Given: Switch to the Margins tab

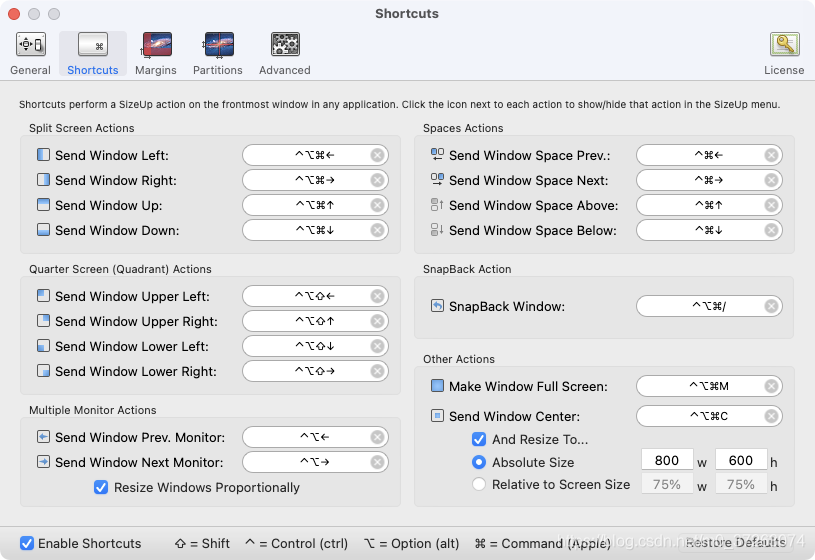Looking at the screenshot, I should point(156,54).
